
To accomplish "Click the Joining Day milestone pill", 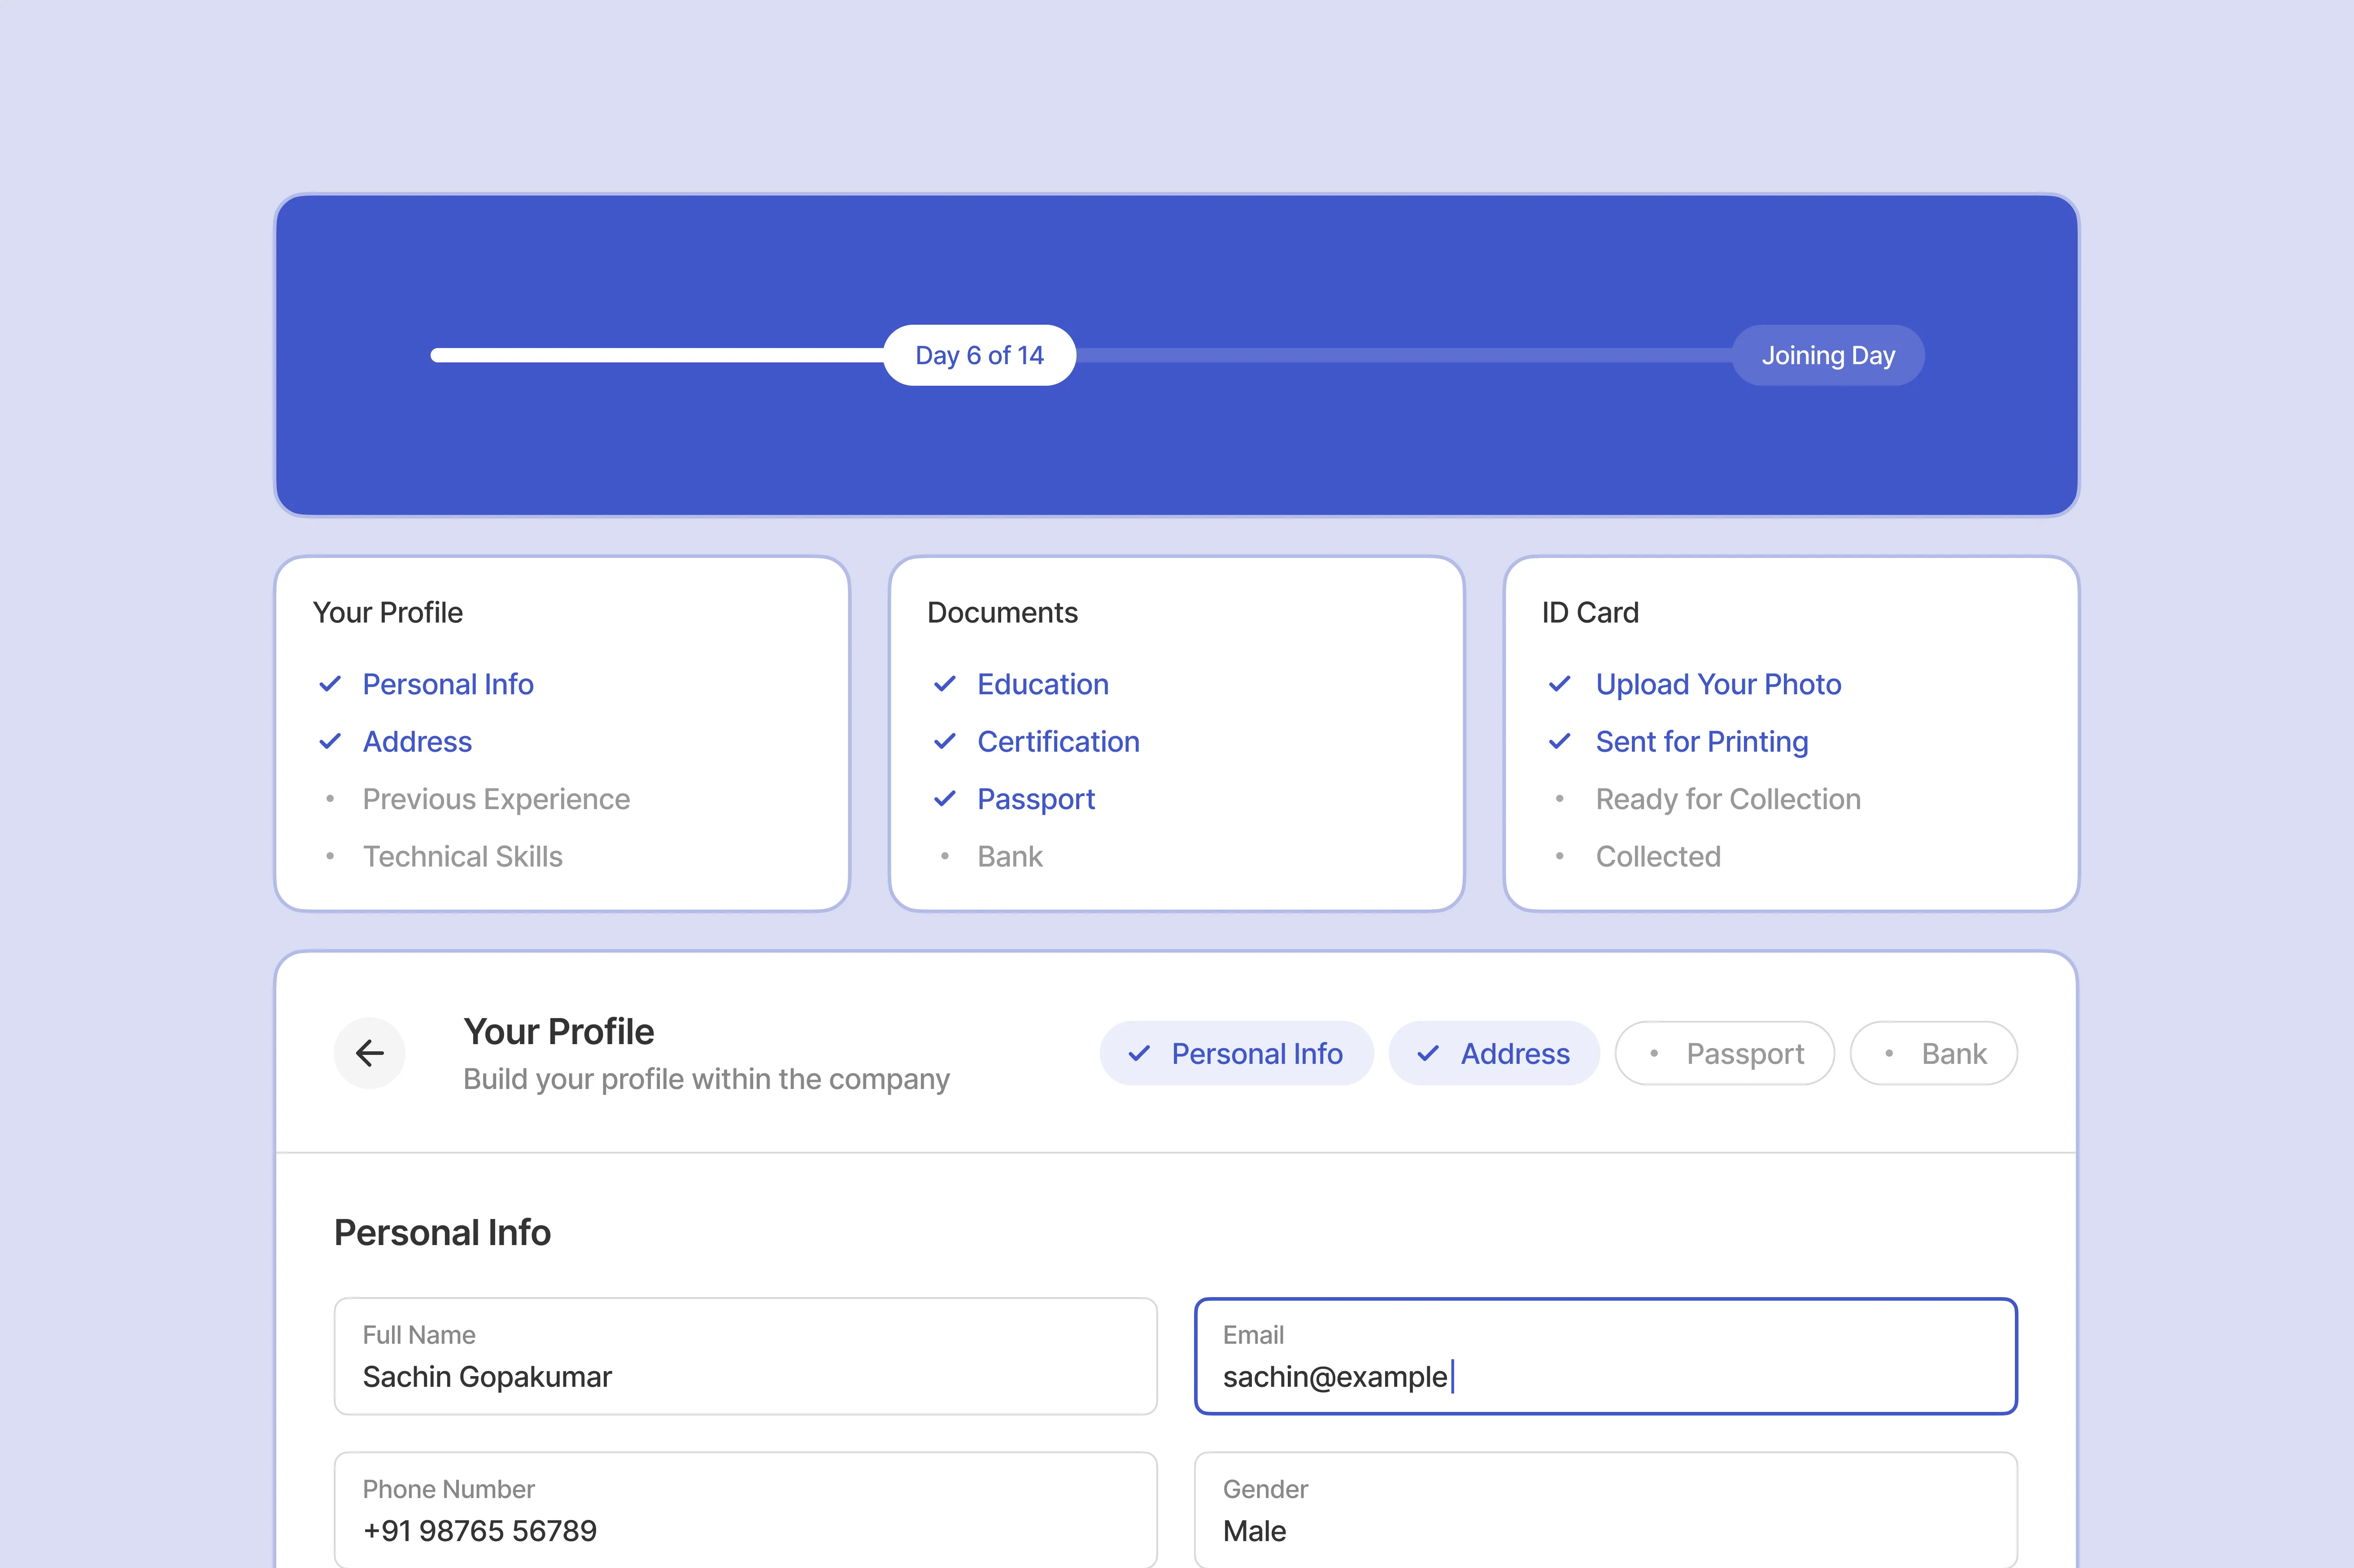I will tap(1827, 355).
